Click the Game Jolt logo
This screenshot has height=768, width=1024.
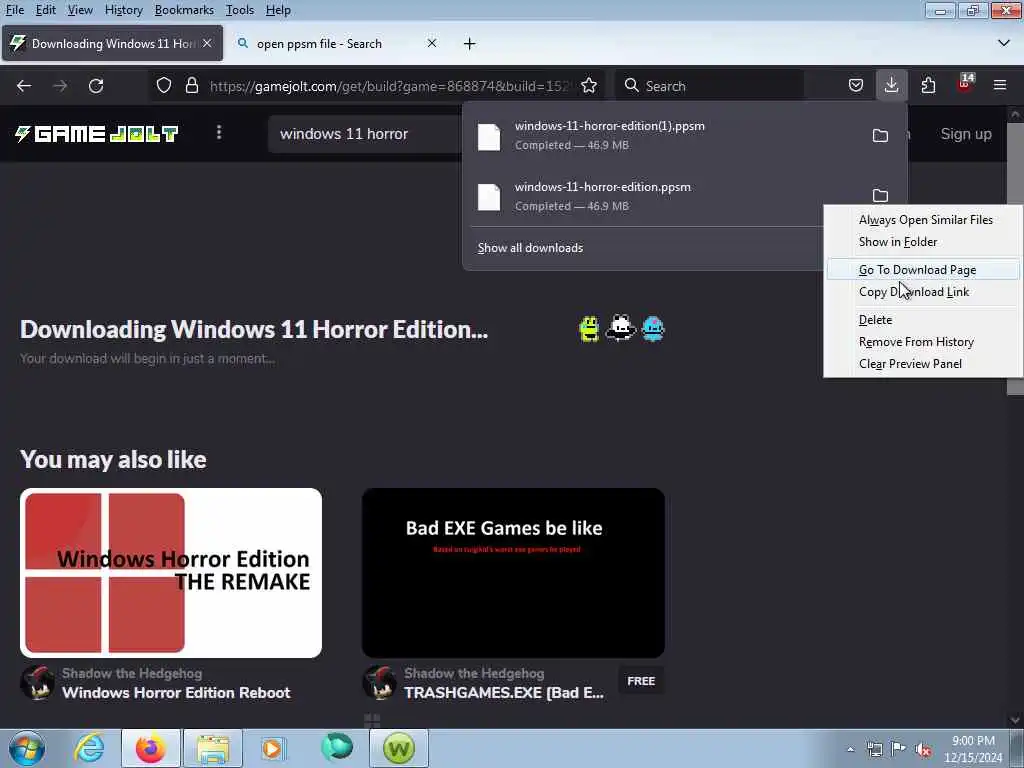point(97,134)
